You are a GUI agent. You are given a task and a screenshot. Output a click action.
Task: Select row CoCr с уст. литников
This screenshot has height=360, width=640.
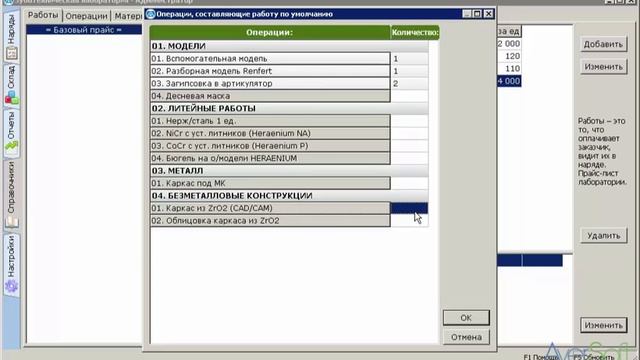point(270,146)
